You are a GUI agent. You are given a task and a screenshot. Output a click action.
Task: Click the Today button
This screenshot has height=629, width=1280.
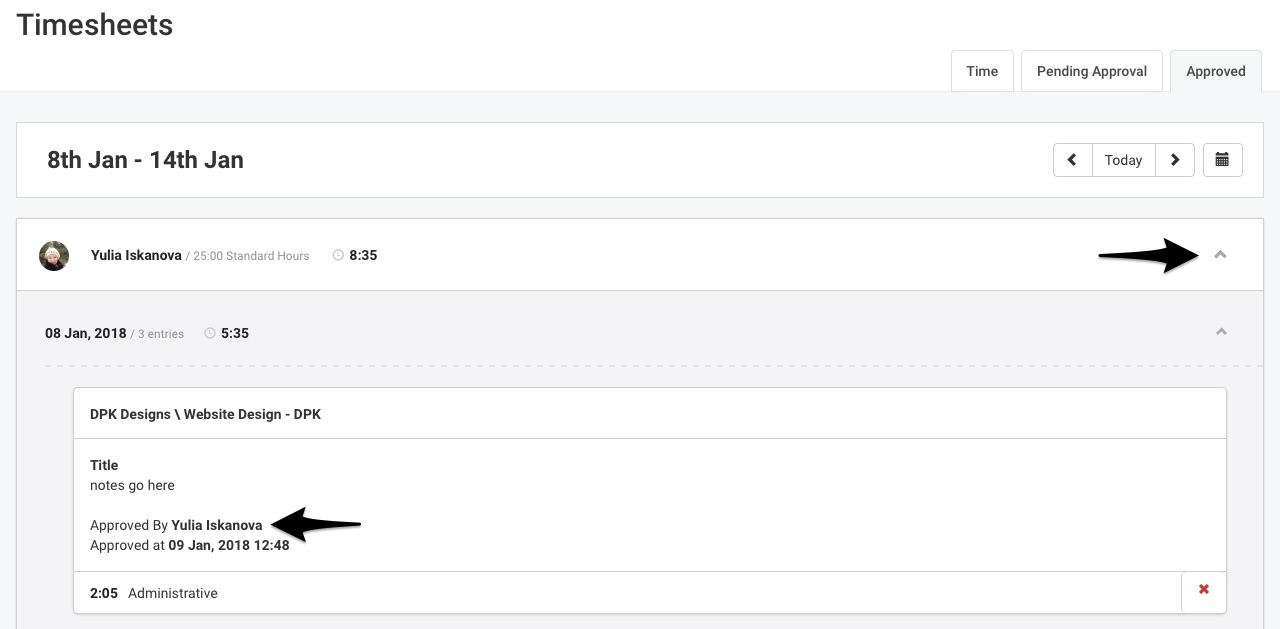pyautogui.click(x=1123, y=160)
